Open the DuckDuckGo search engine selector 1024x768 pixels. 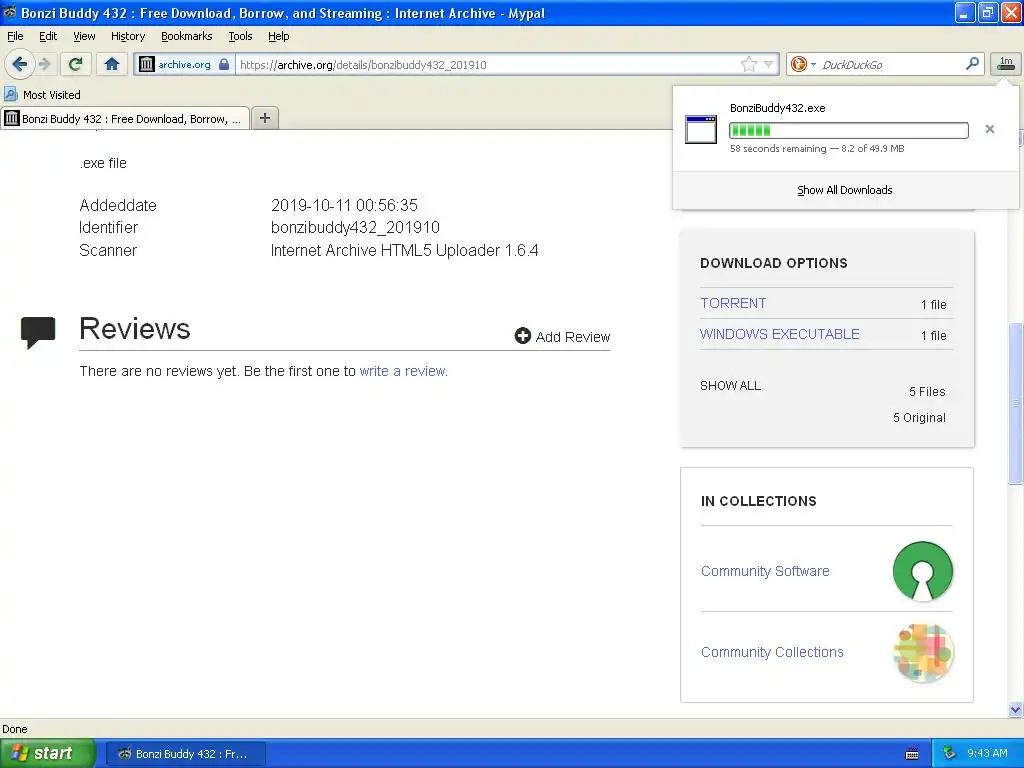pos(803,64)
